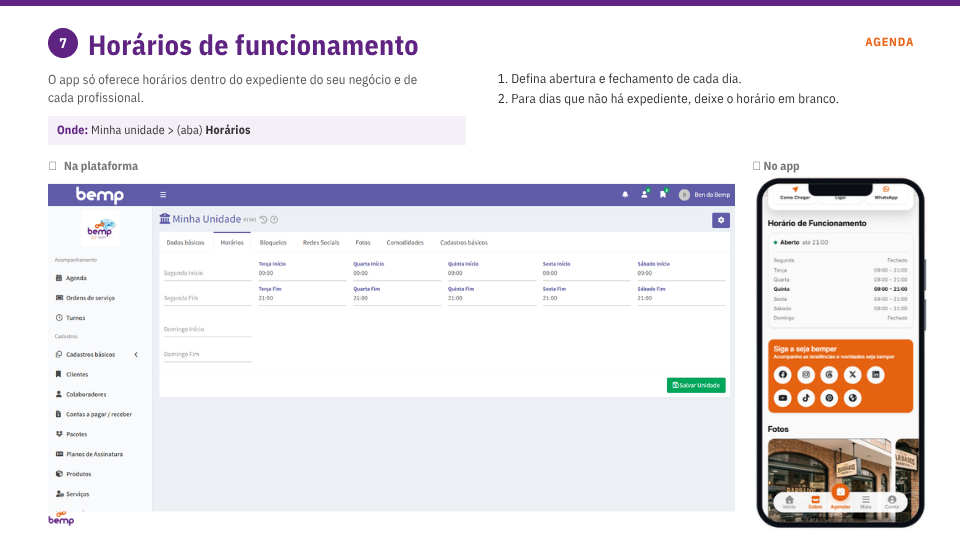Open the bookmark icon with badge in header

[663, 194]
